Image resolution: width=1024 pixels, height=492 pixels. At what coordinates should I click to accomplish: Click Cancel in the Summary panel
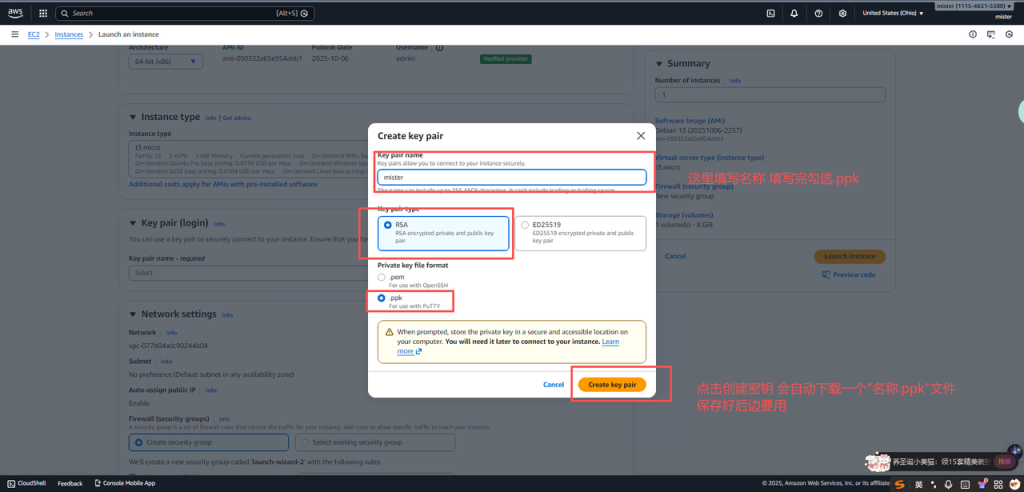tap(675, 256)
